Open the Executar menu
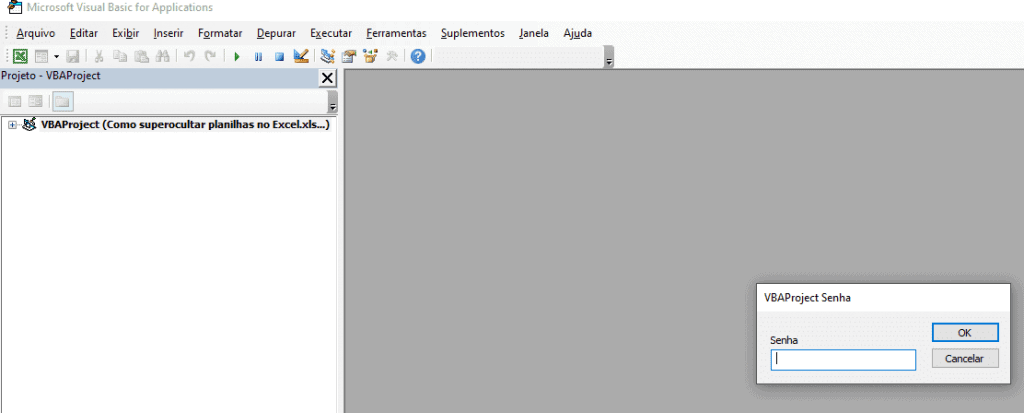The width and height of the screenshot is (1024, 413). pos(331,33)
